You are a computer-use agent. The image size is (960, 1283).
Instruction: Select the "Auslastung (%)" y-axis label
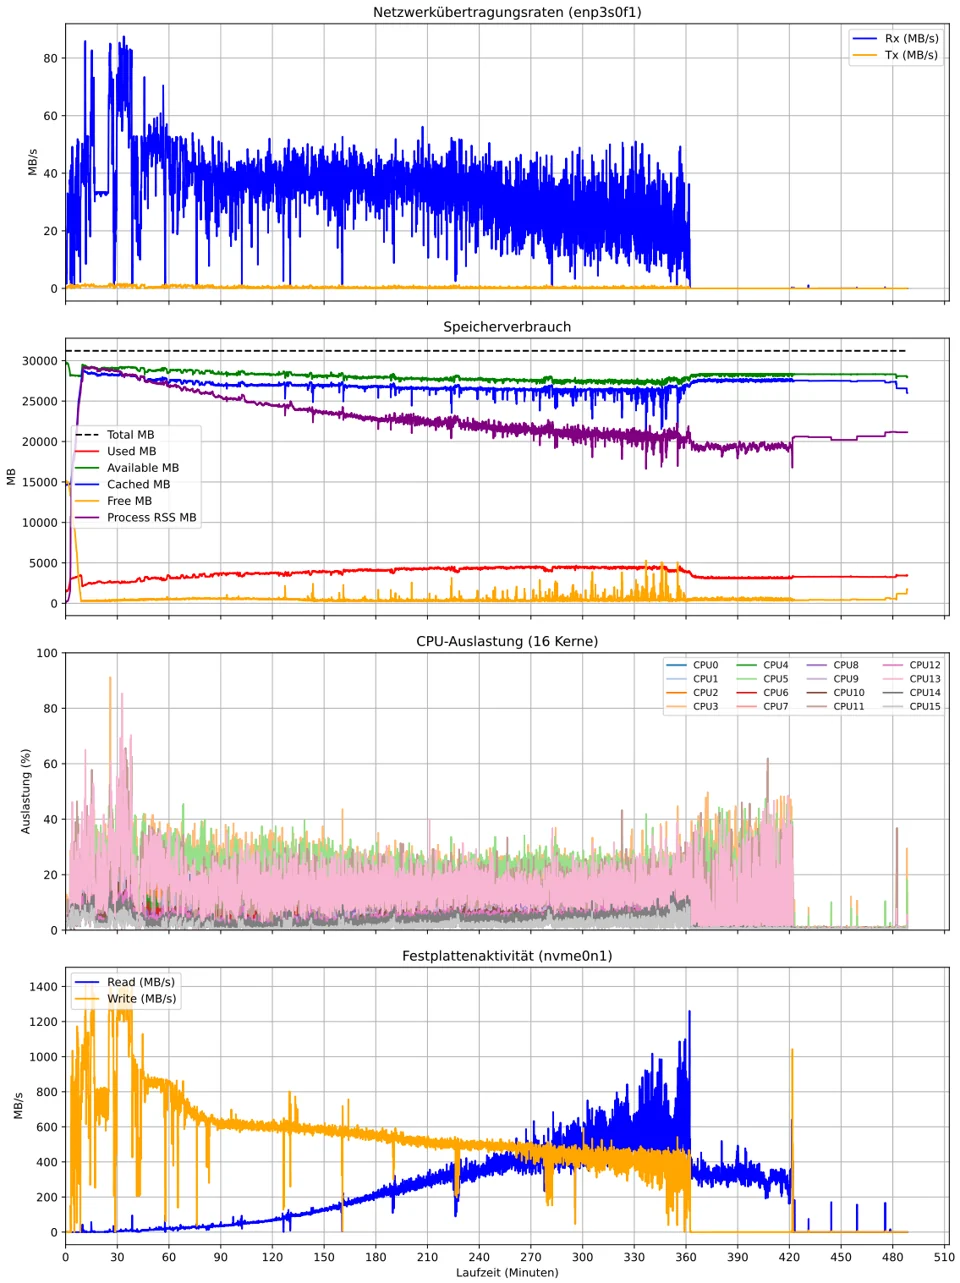tap(27, 791)
